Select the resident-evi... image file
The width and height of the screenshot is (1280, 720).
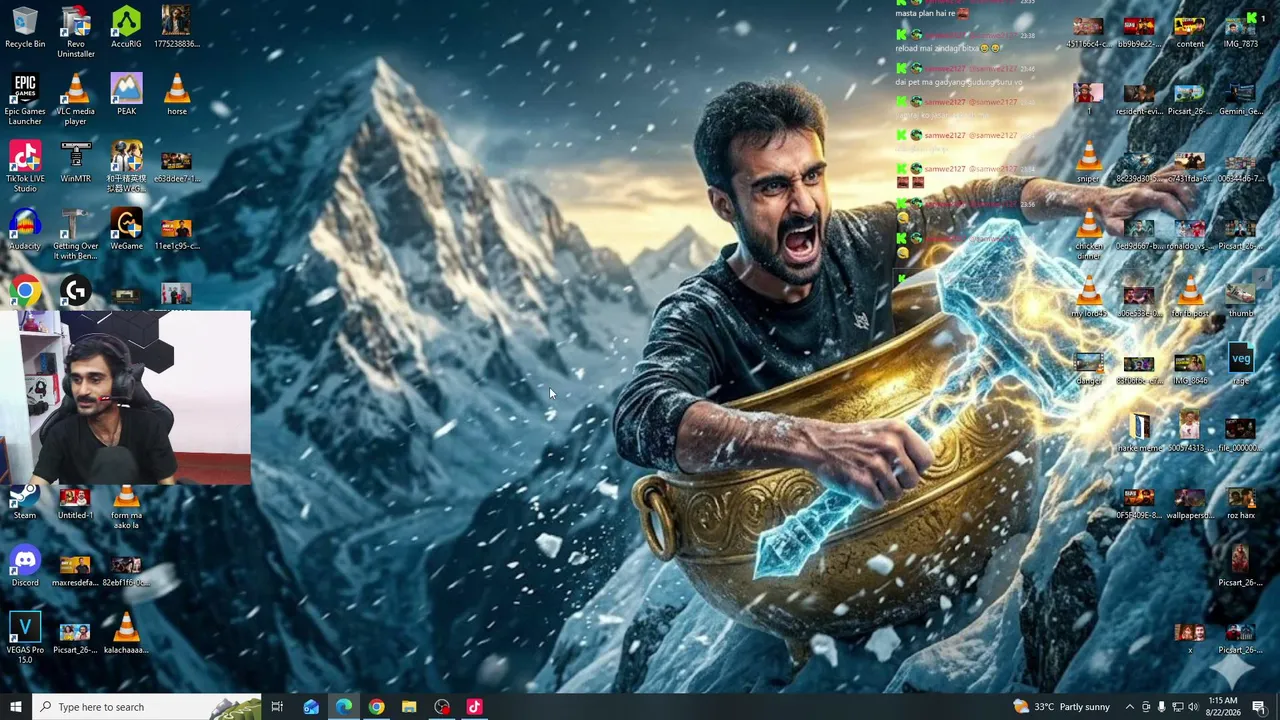tap(1139, 98)
